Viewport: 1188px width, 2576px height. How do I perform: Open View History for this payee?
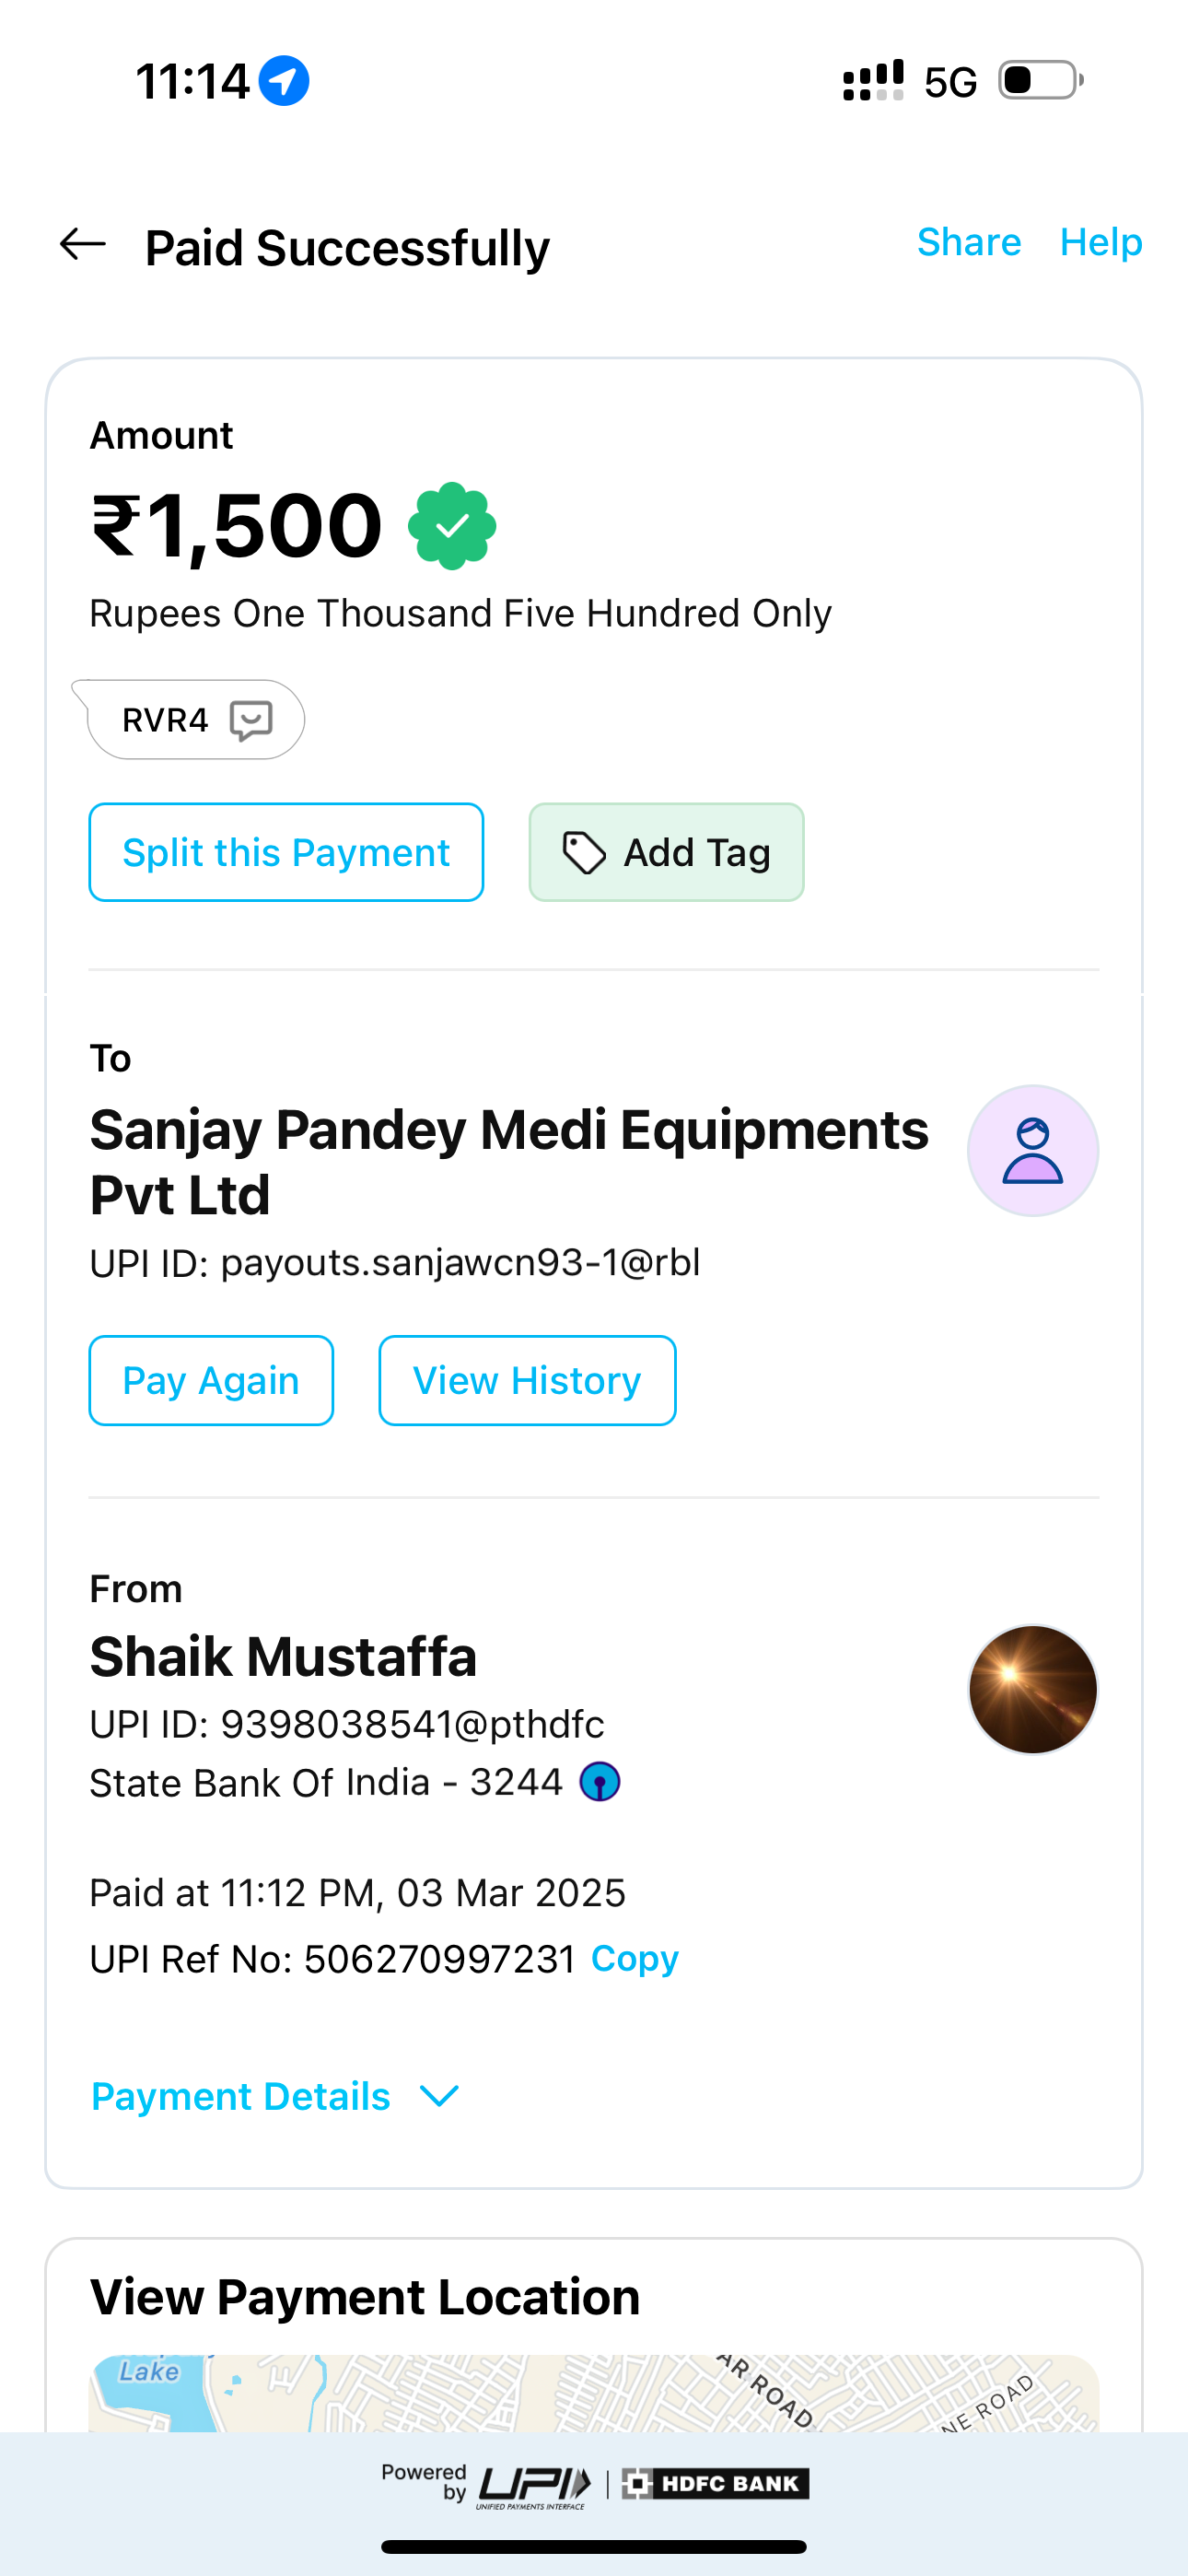coord(527,1381)
